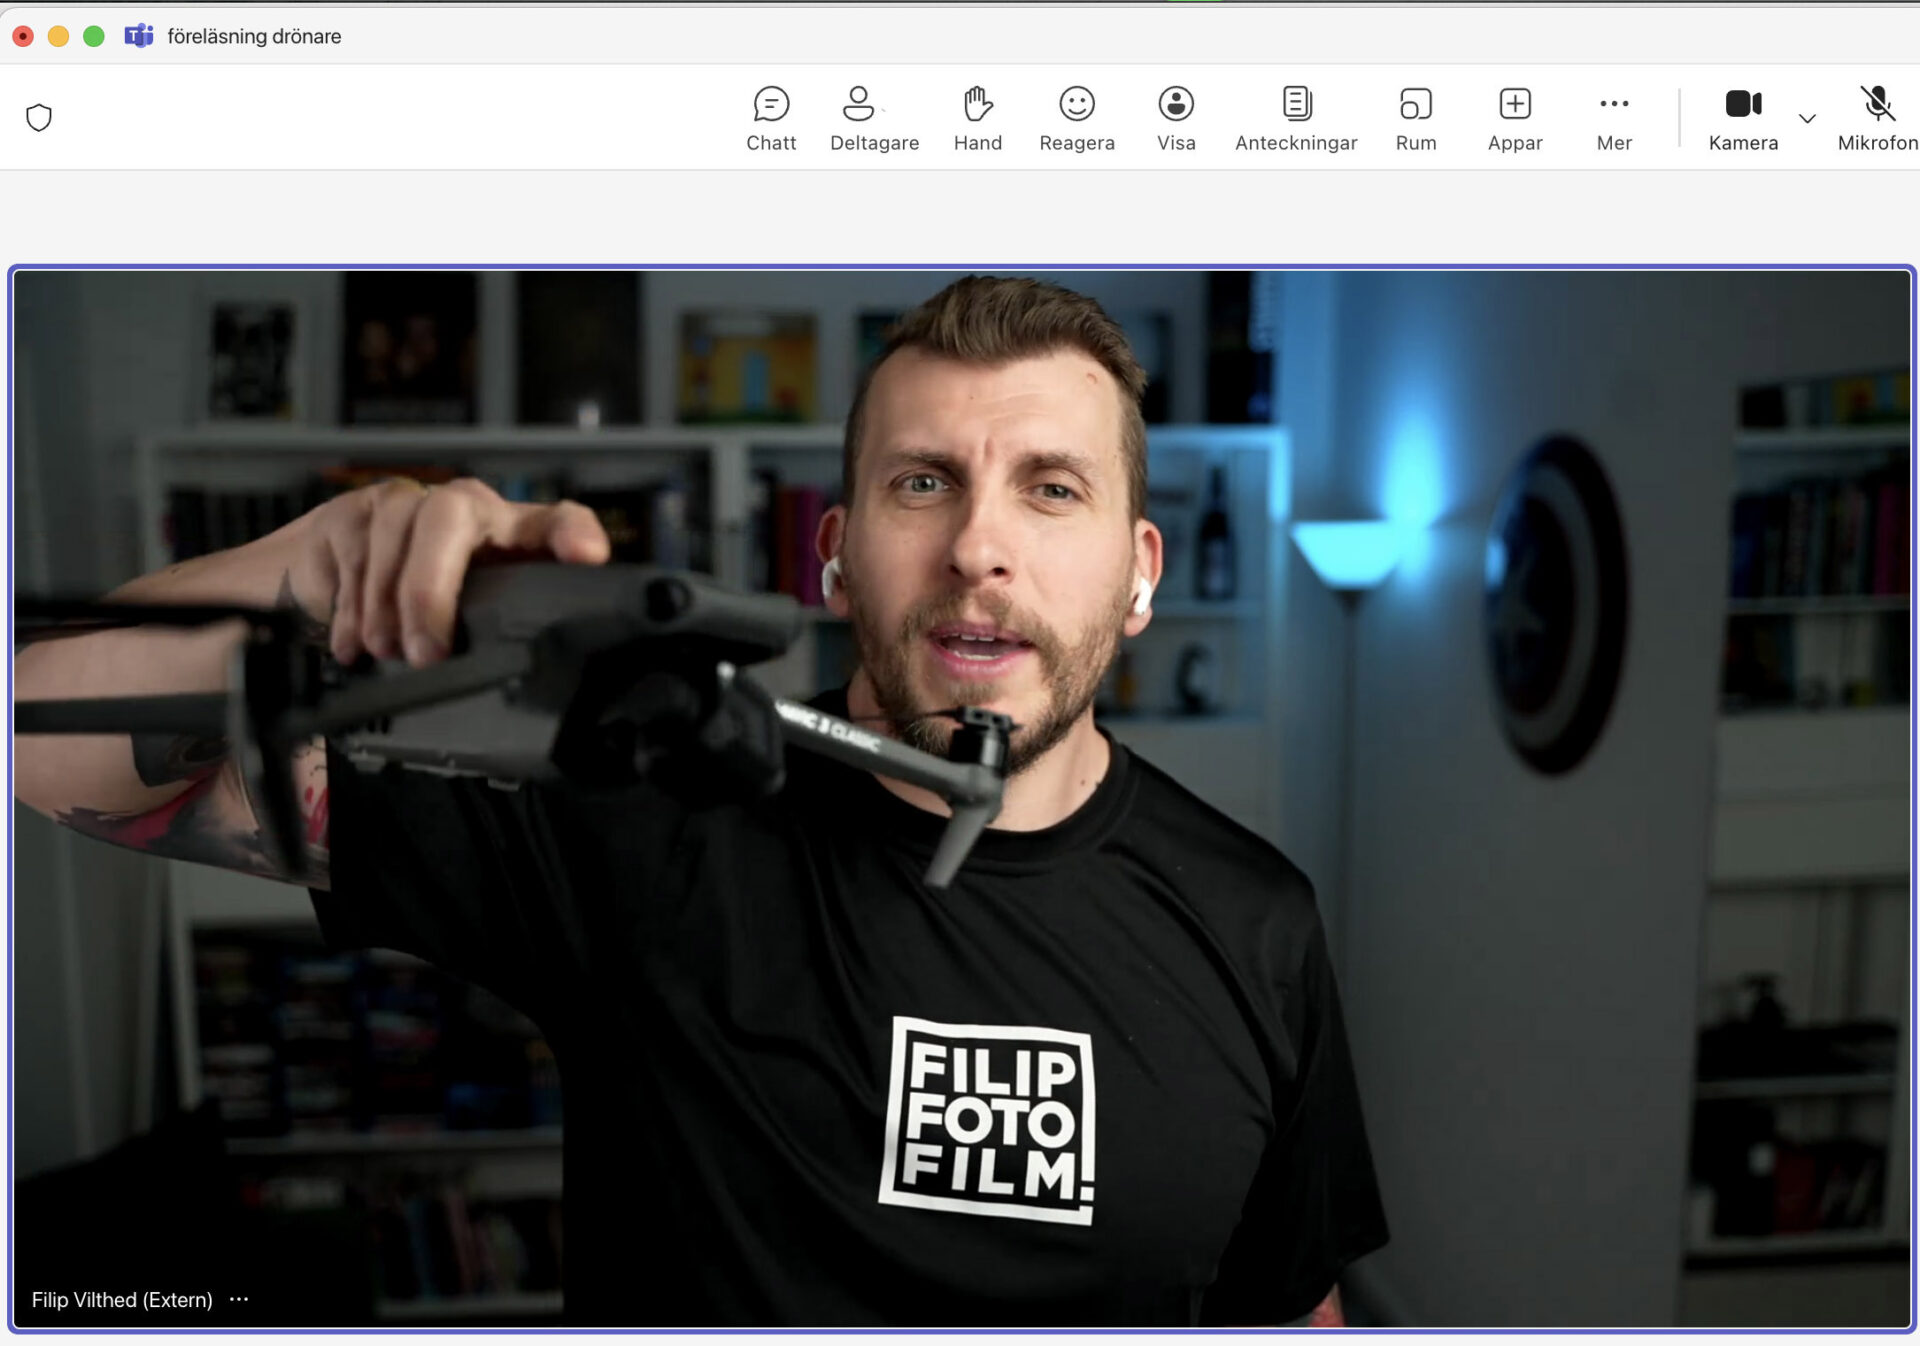Open the Visa view options
Screen dimensions: 1920x1346
point(1175,118)
